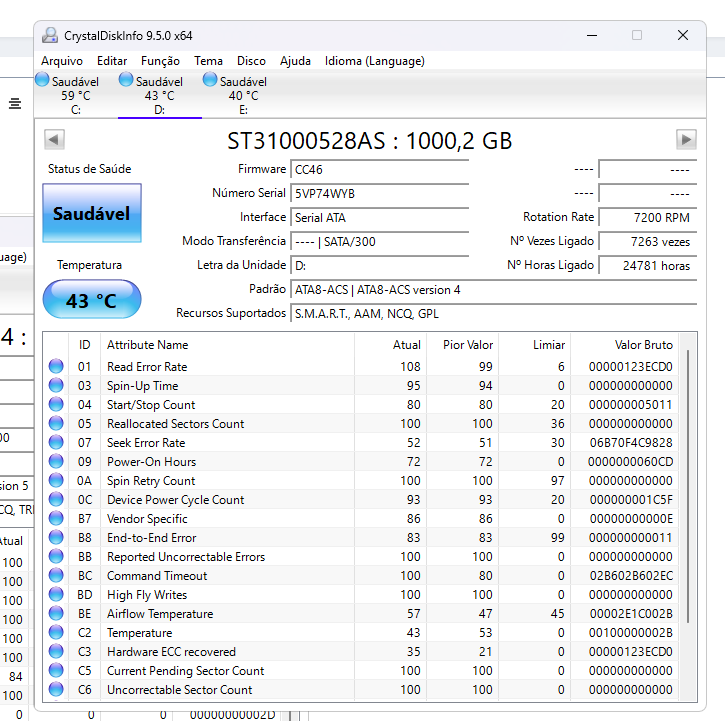The width and height of the screenshot is (725, 721).
Task: Go to previous disk with left arrow
Action: click(x=54, y=140)
